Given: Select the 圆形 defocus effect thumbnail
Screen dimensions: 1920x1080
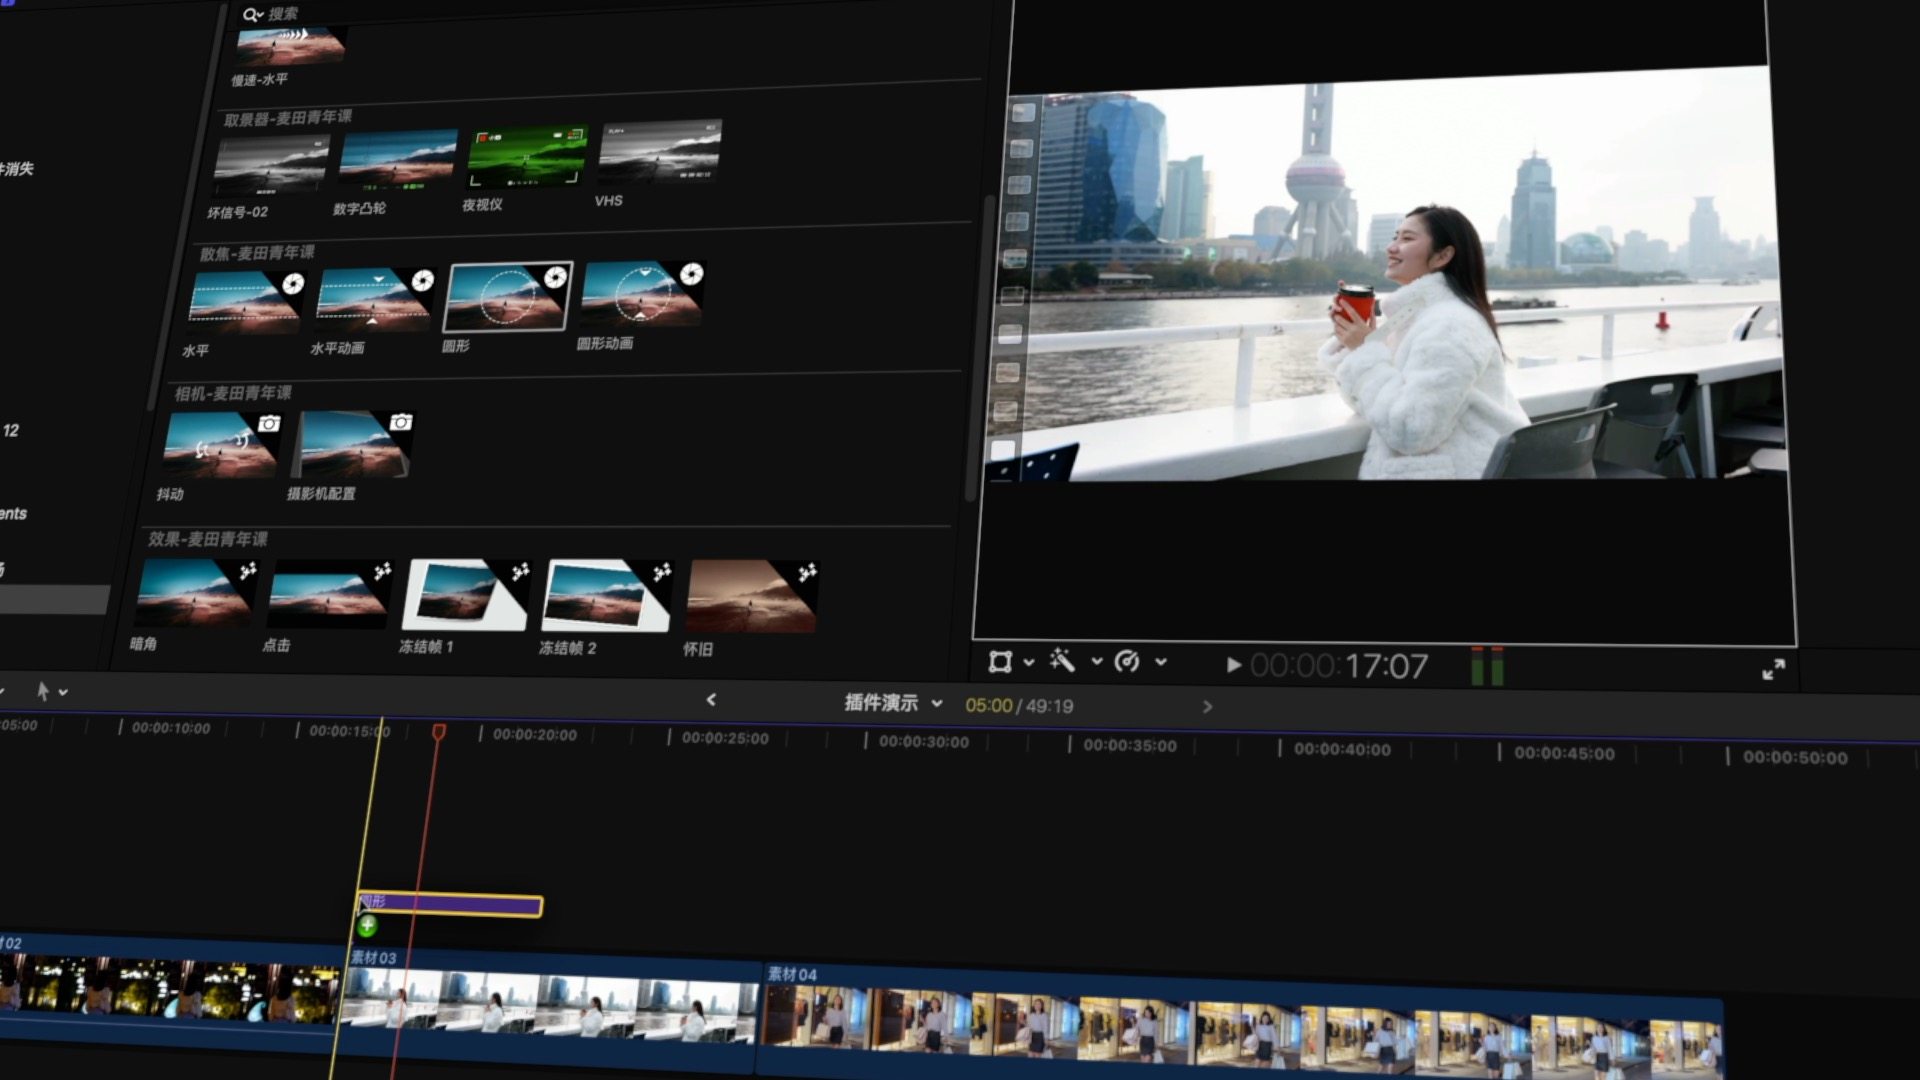Looking at the screenshot, I should [x=508, y=298].
